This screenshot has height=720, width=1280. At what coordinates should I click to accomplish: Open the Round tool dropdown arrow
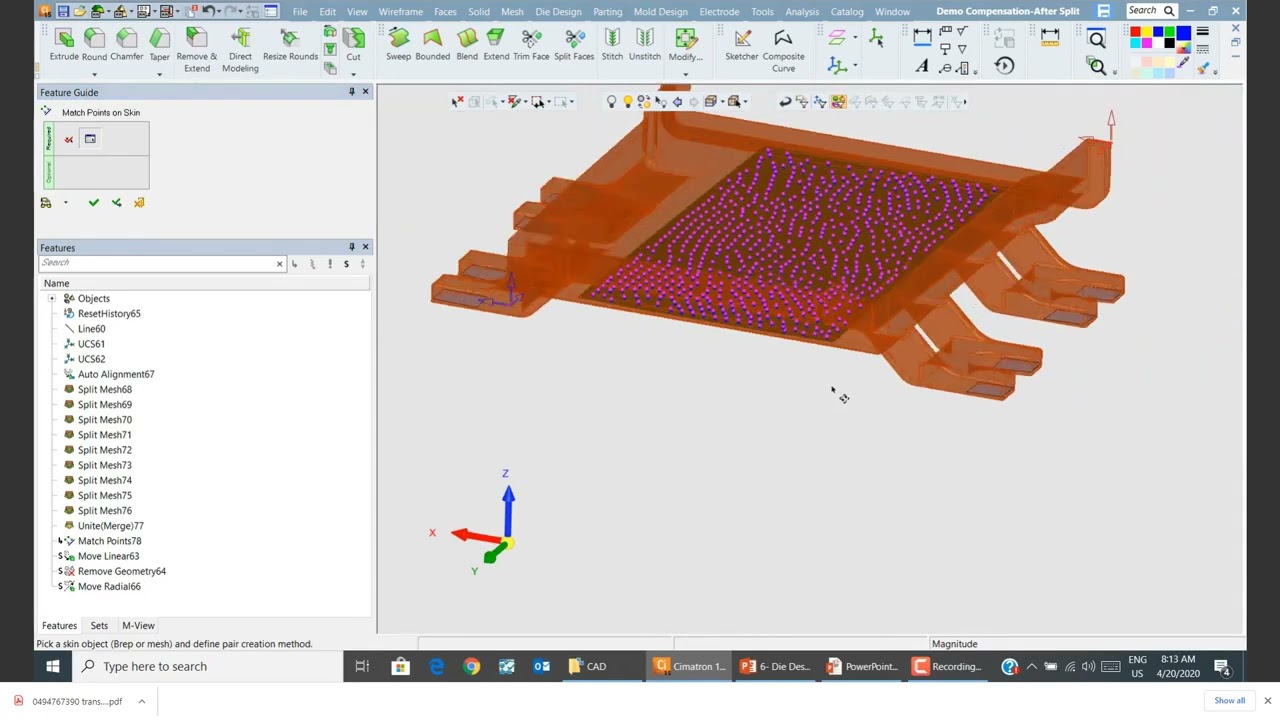coord(94,75)
